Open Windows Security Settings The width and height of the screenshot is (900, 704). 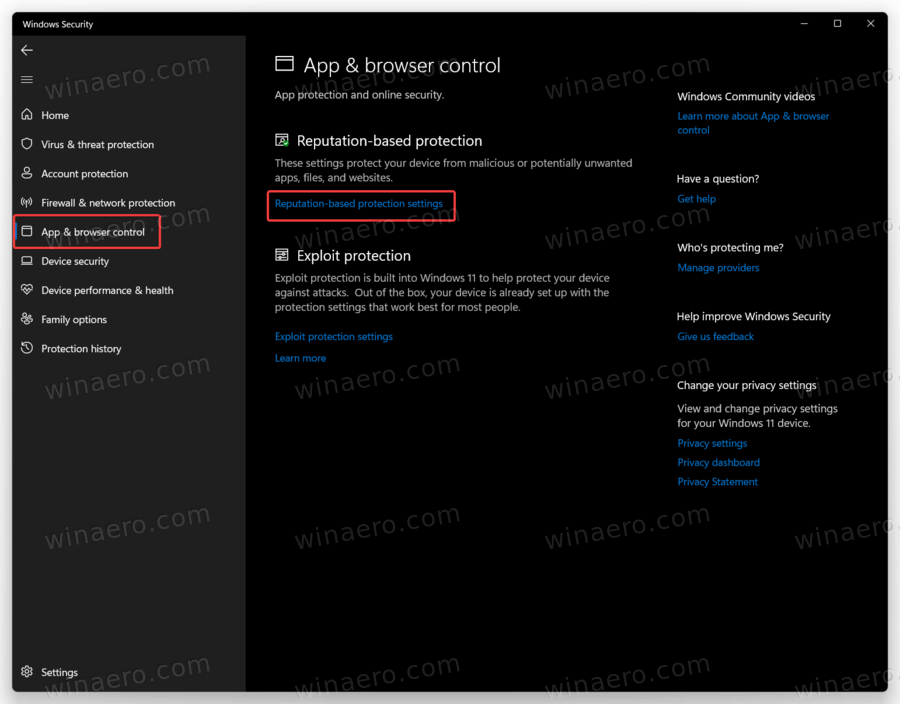pyautogui.click(x=59, y=672)
